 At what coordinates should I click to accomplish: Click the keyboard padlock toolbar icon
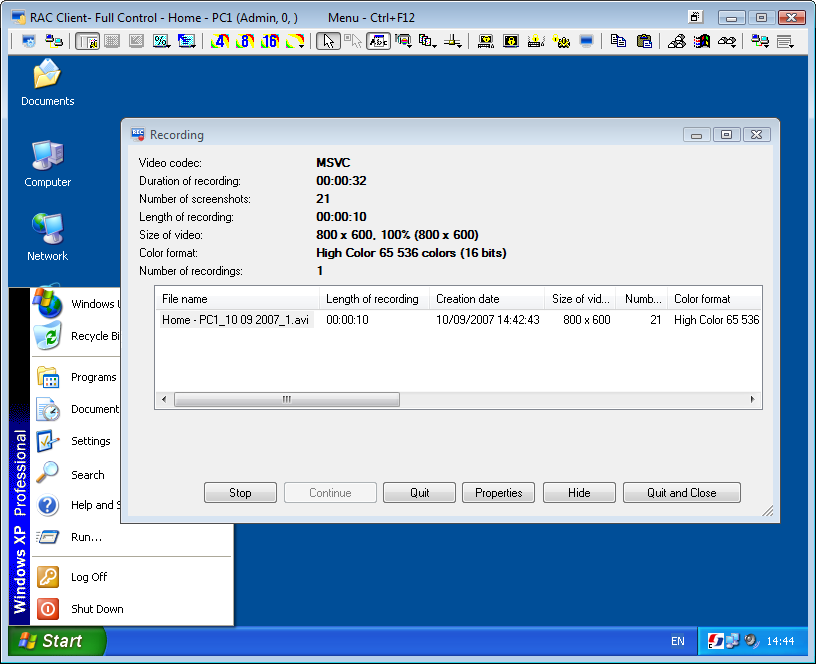point(536,41)
